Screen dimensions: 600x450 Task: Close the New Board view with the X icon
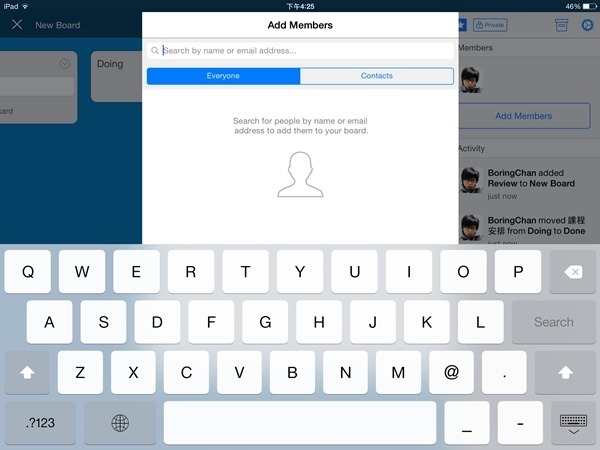[17, 25]
